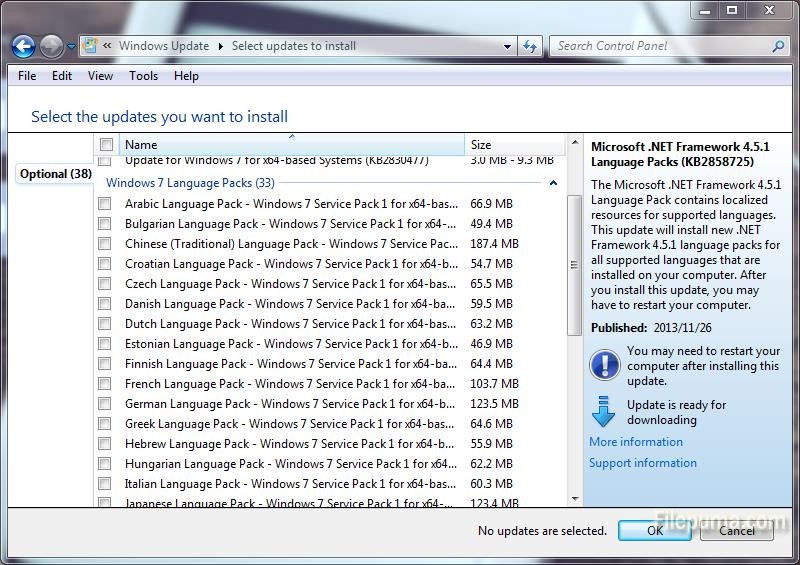
Task: Click the greyed Forward arrow button
Action: pyautogui.click(x=52, y=46)
